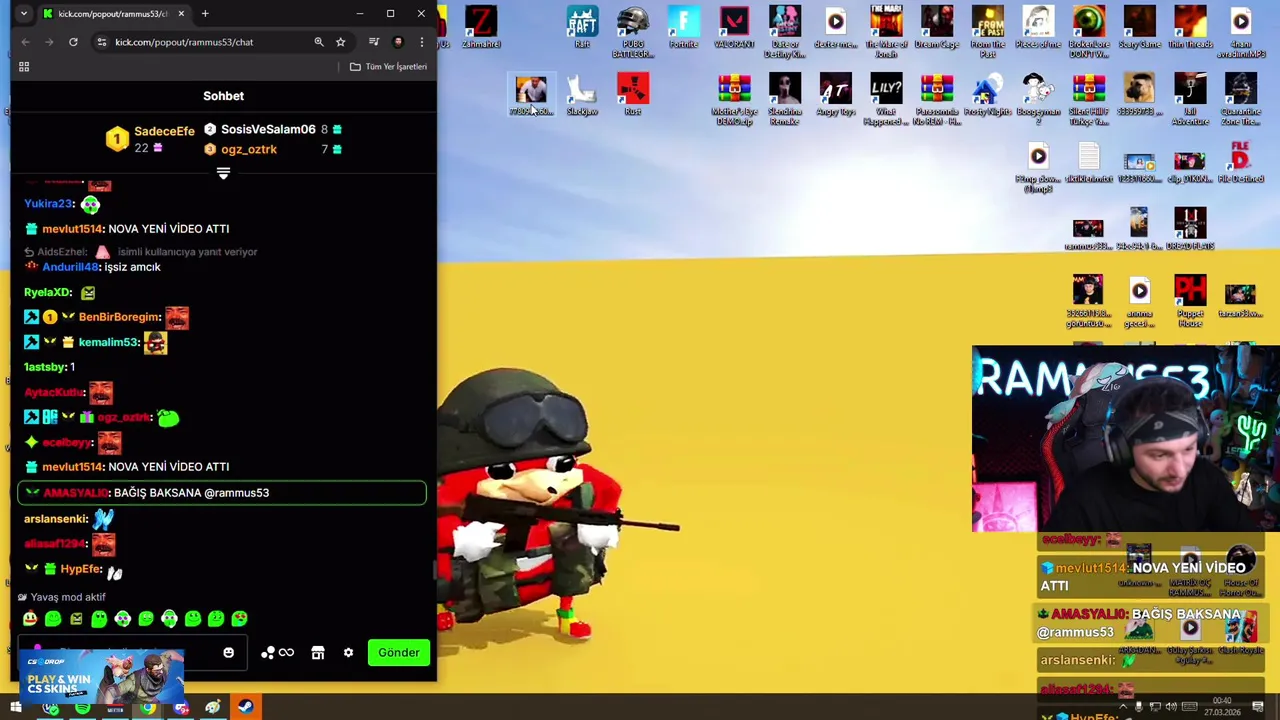The image size is (1280, 720).
Task: Open Steam from the taskbar
Action: point(245,708)
